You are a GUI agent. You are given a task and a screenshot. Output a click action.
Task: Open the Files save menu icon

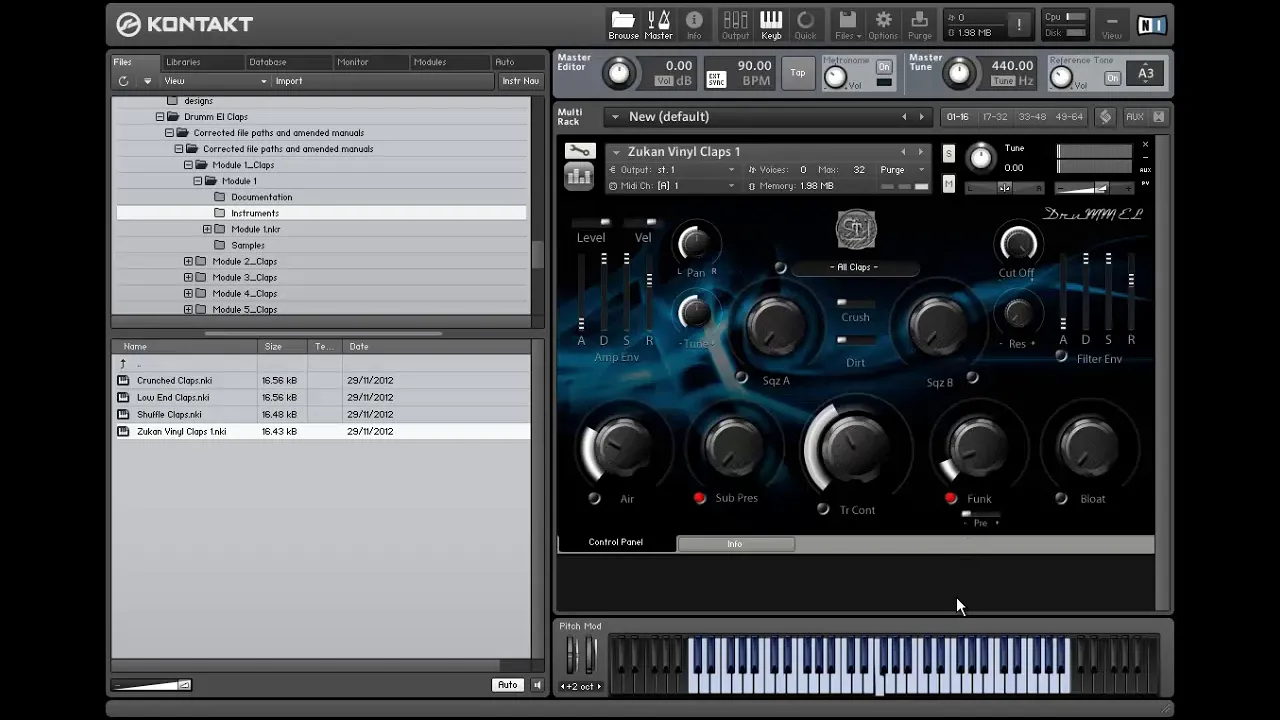tap(847, 25)
